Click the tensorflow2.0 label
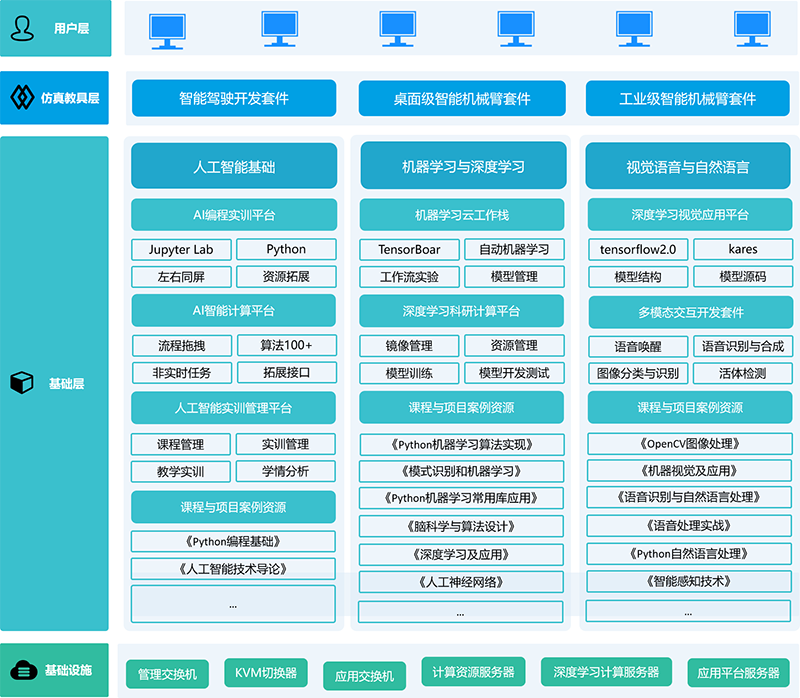Viewport: 800px width, 698px height. click(640, 249)
